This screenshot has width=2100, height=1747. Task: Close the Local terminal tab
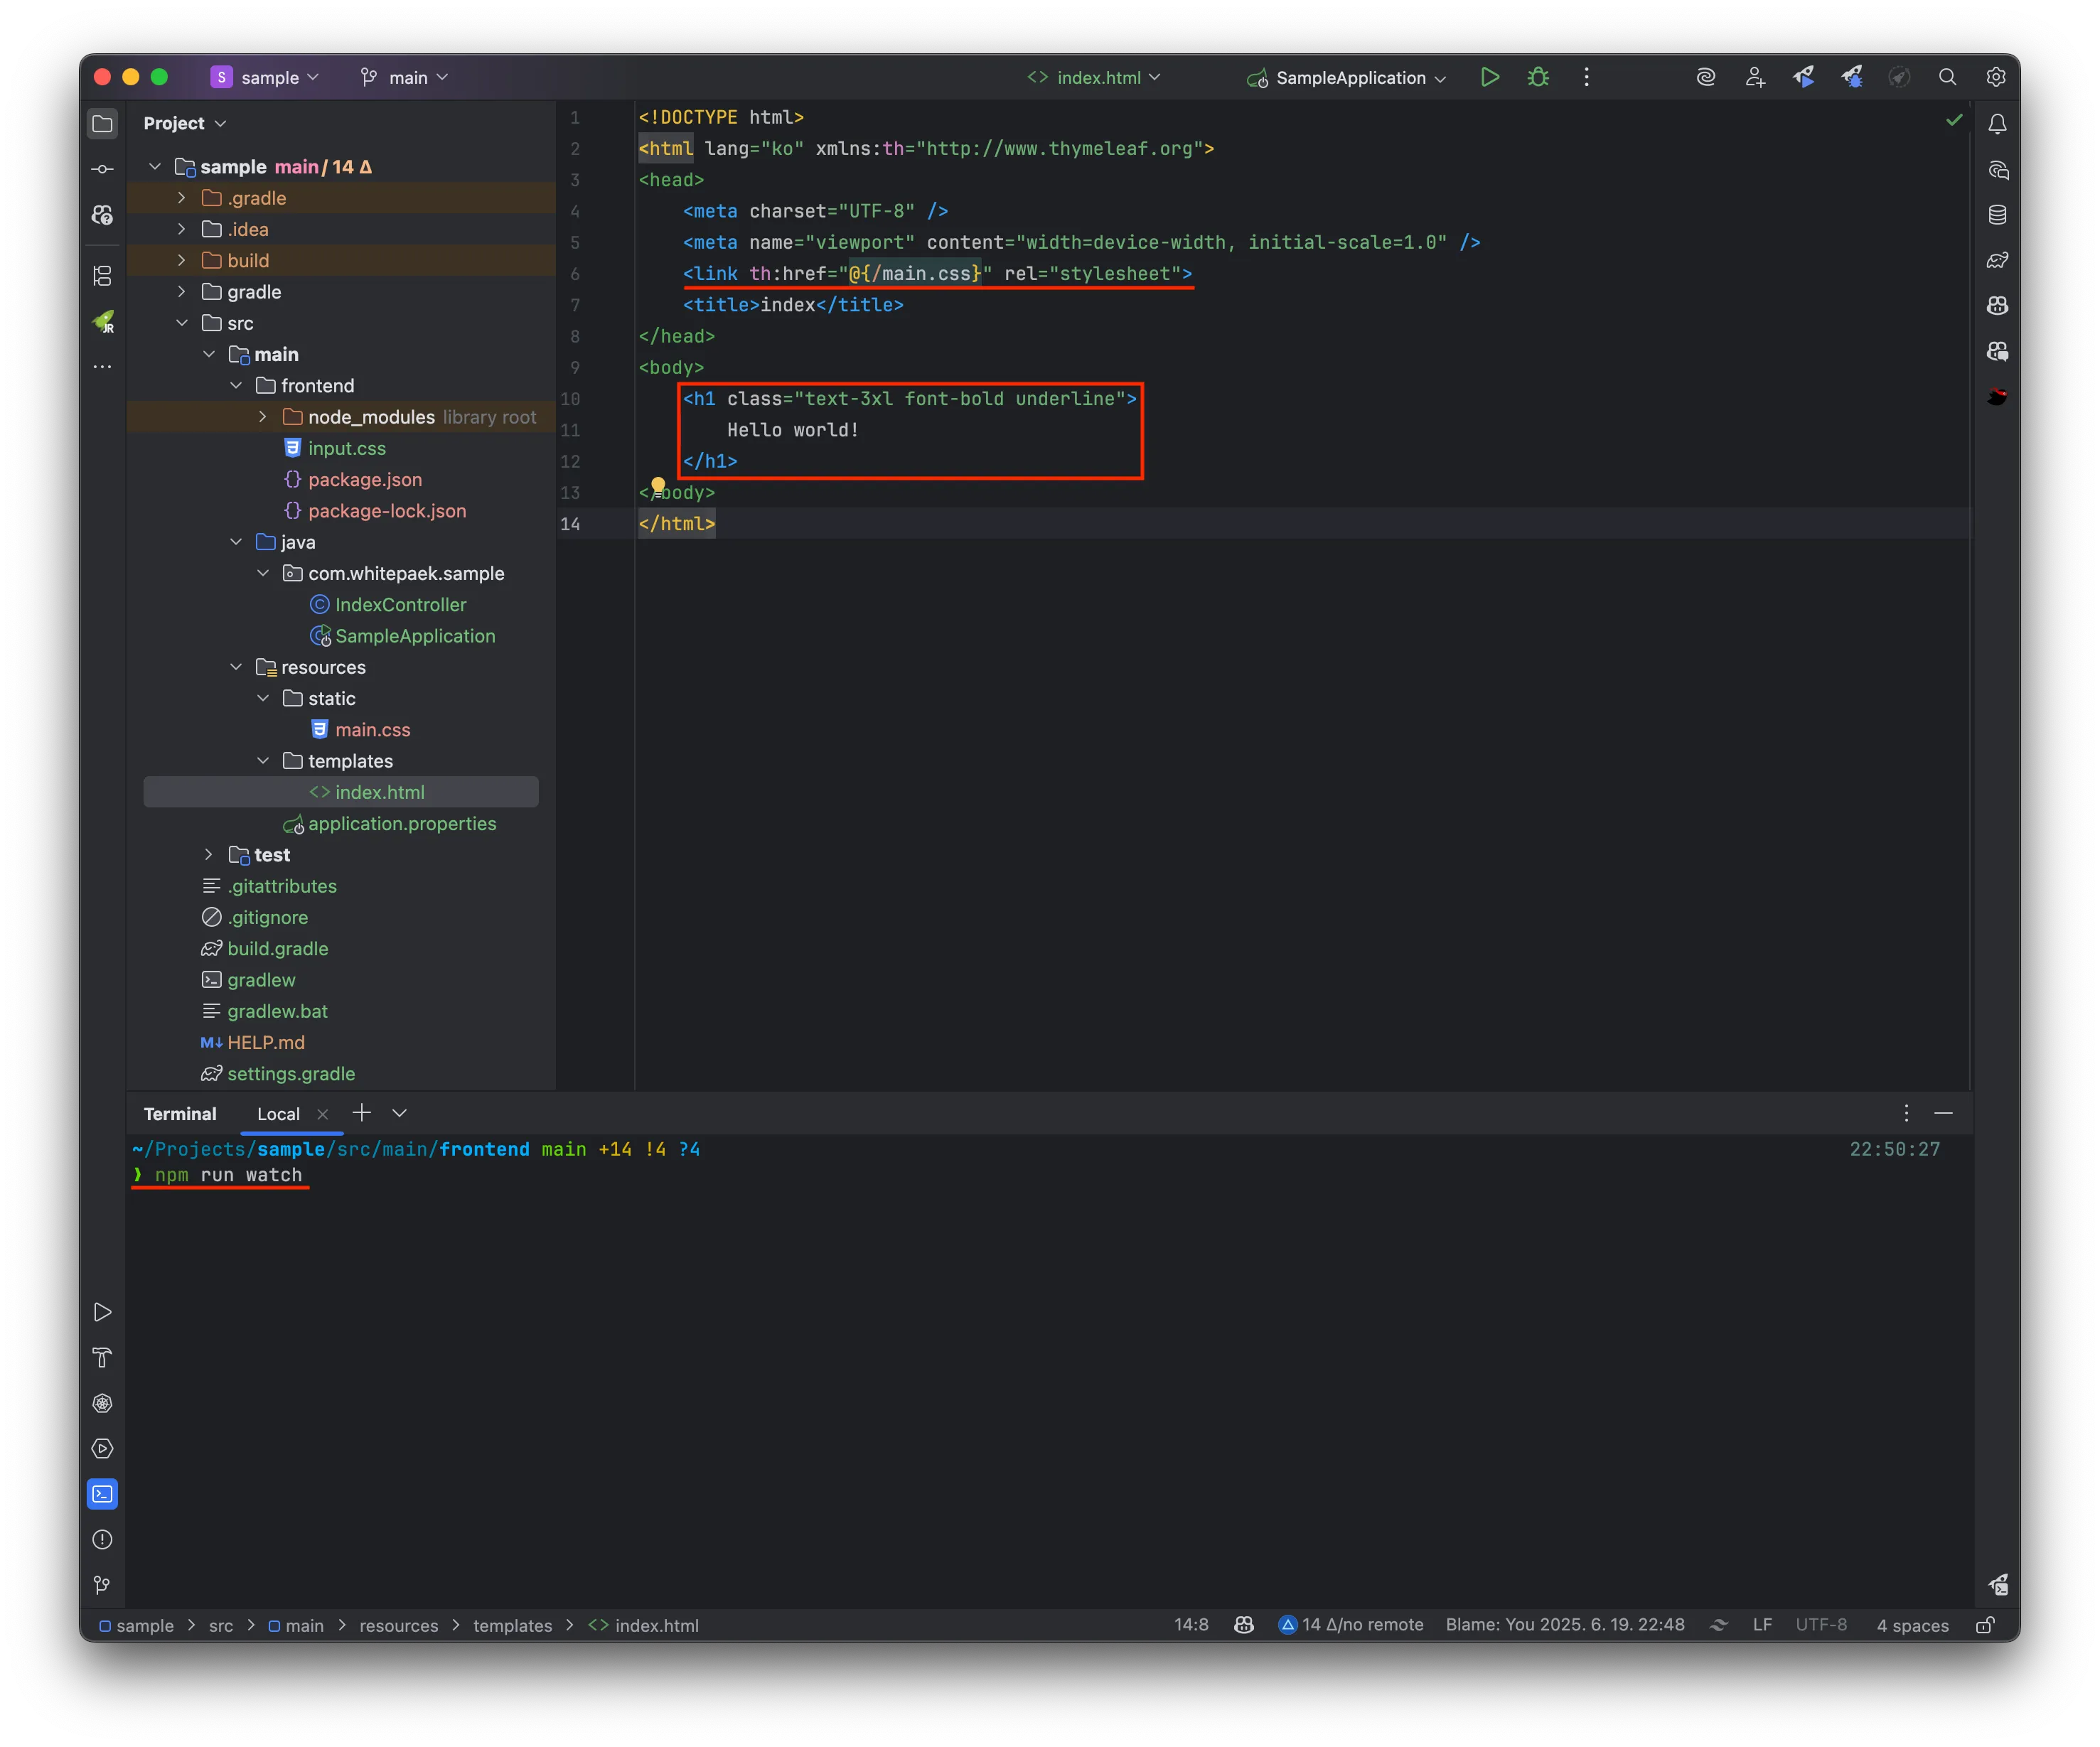[322, 1114]
